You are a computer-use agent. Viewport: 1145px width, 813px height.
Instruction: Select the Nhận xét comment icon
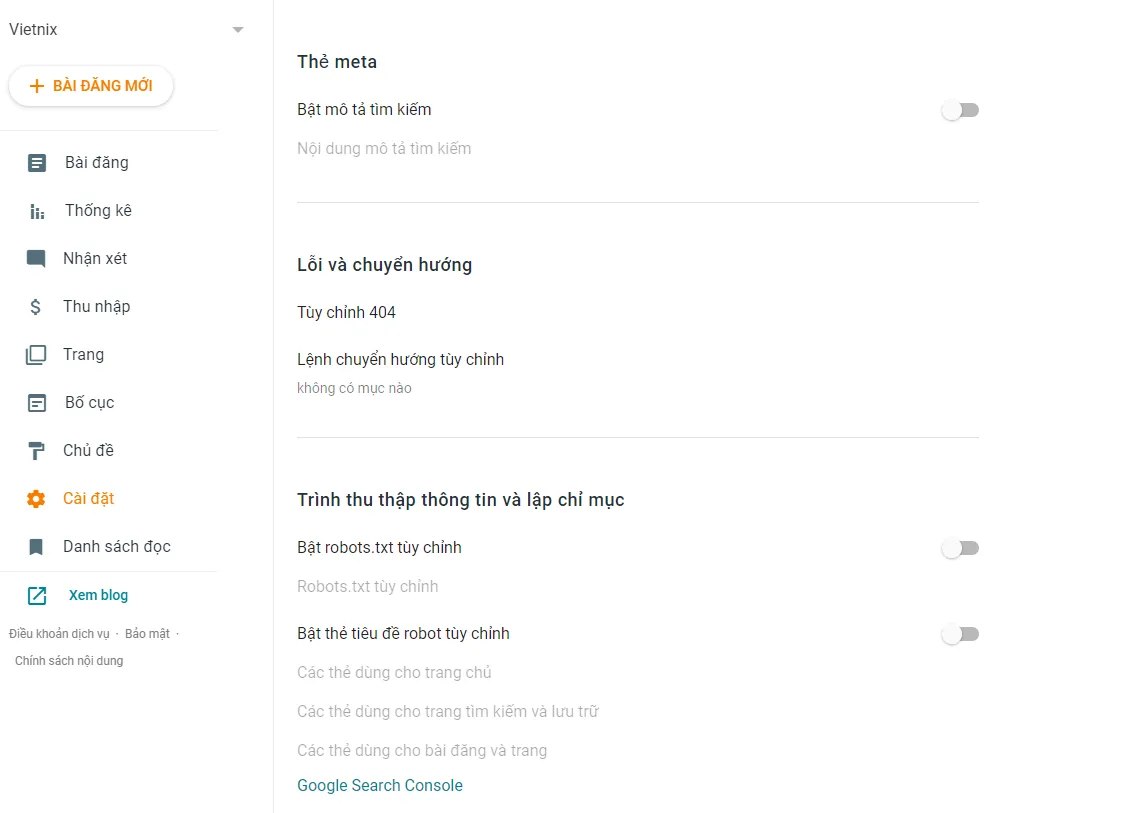tap(36, 259)
